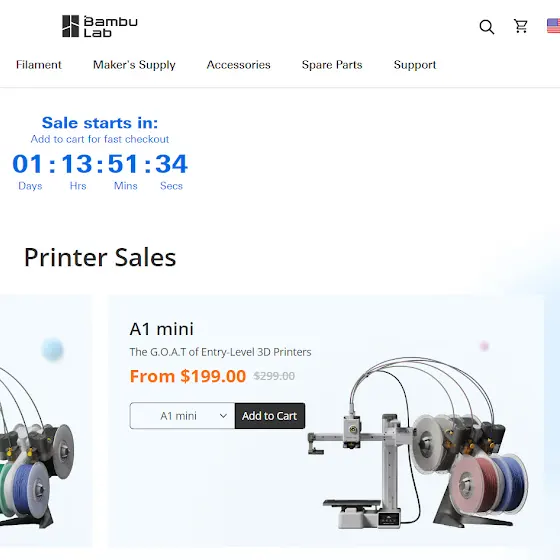Expand the A1 mini variant dropdown
The height and width of the screenshot is (560, 560).
pos(182,416)
